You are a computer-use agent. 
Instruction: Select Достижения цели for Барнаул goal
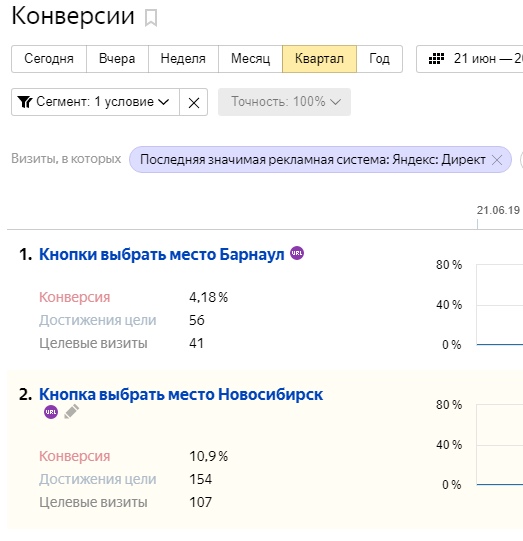tap(98, 320)
